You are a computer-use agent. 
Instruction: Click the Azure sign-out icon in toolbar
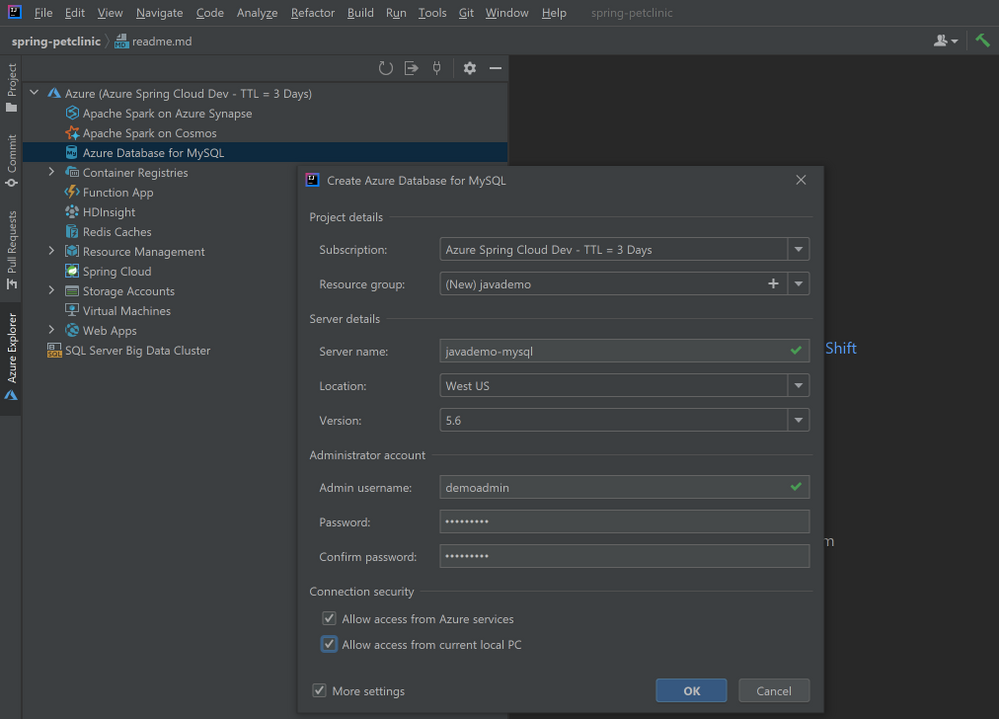tap(412, 68)
